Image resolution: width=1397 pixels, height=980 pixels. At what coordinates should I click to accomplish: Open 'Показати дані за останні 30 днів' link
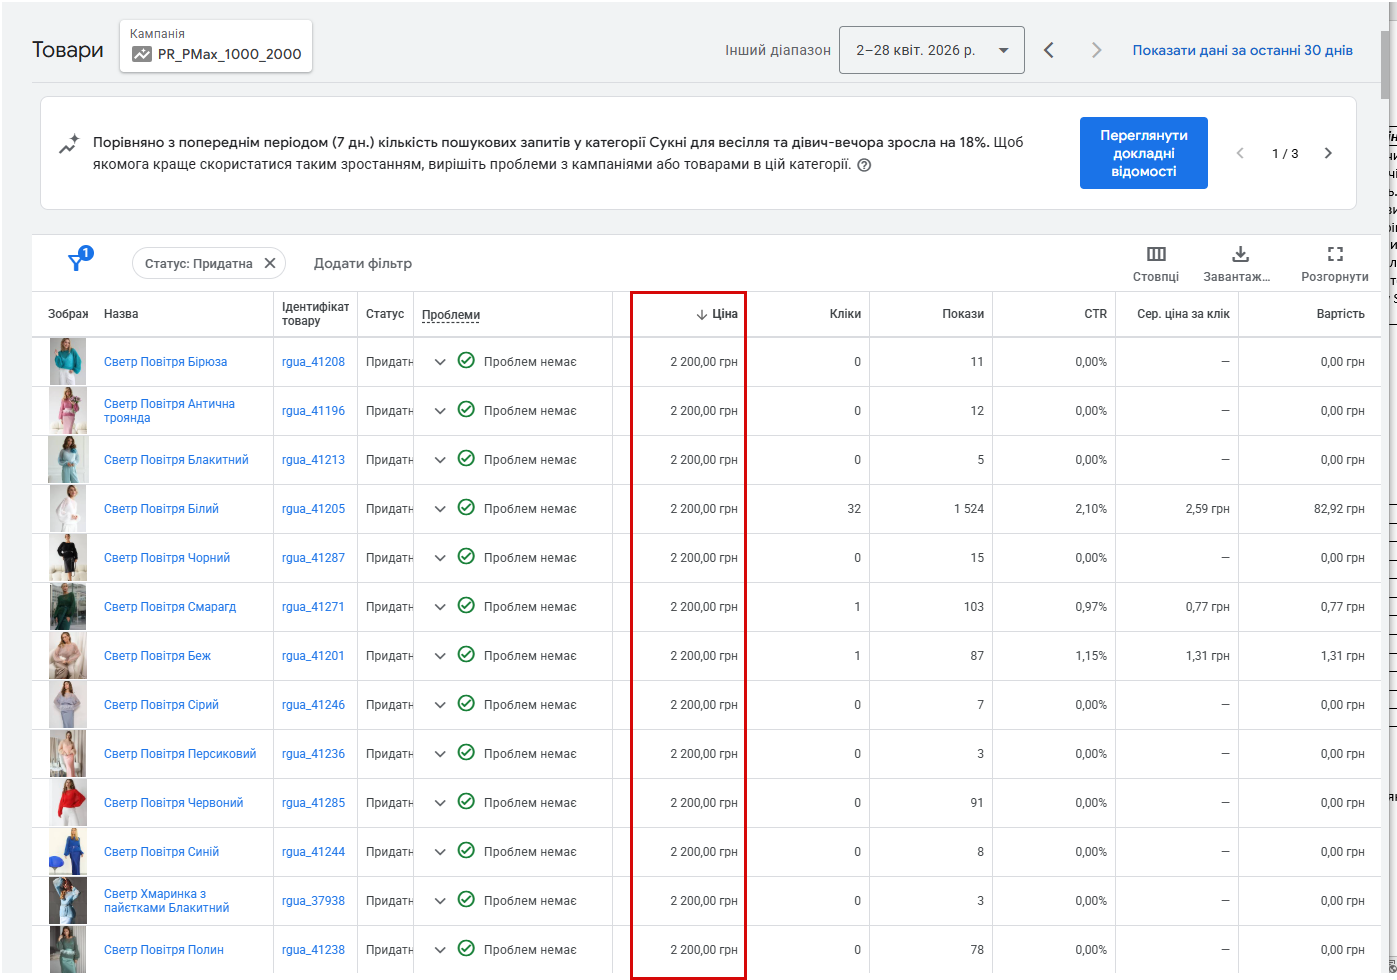click(x=1242, y=50)
